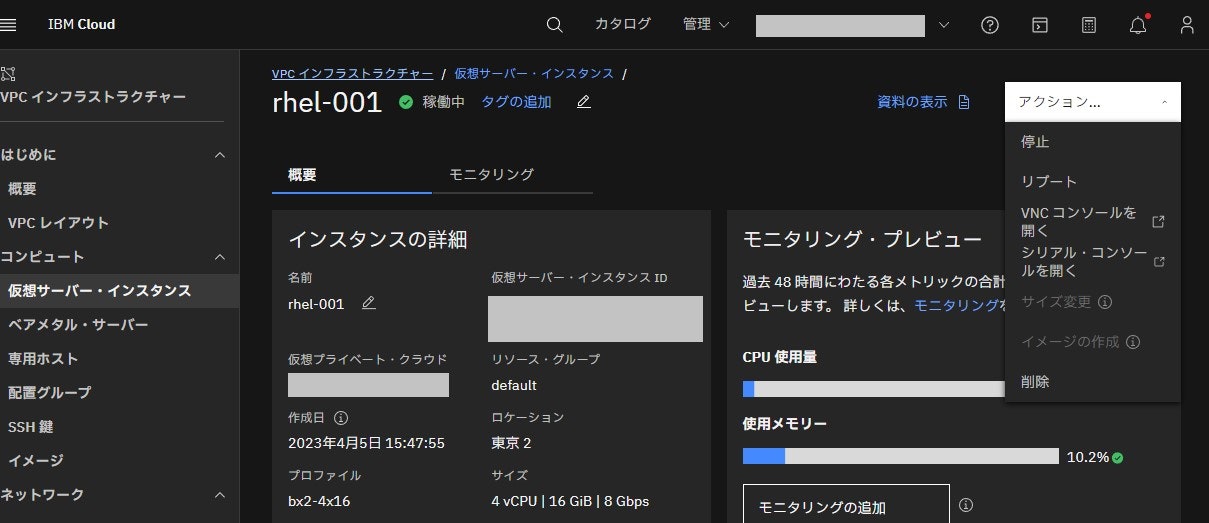Image resolution: width=1209 pixels, height=523 pixels.
Task: Click the IBM Cloud home logo
Action: click(x=82, y=24)
